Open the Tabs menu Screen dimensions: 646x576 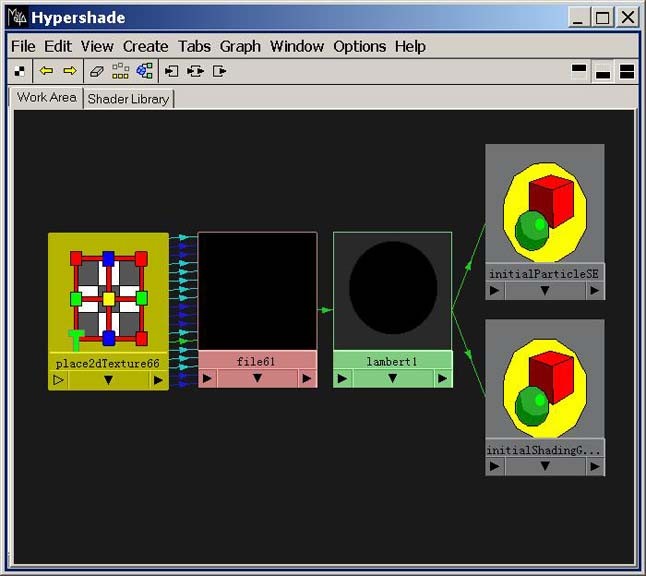click(x=194, y=47)
